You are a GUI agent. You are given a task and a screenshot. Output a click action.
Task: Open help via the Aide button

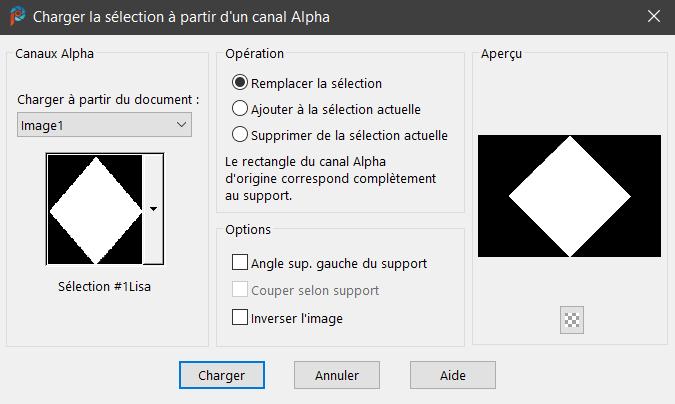tap(452, 375)
